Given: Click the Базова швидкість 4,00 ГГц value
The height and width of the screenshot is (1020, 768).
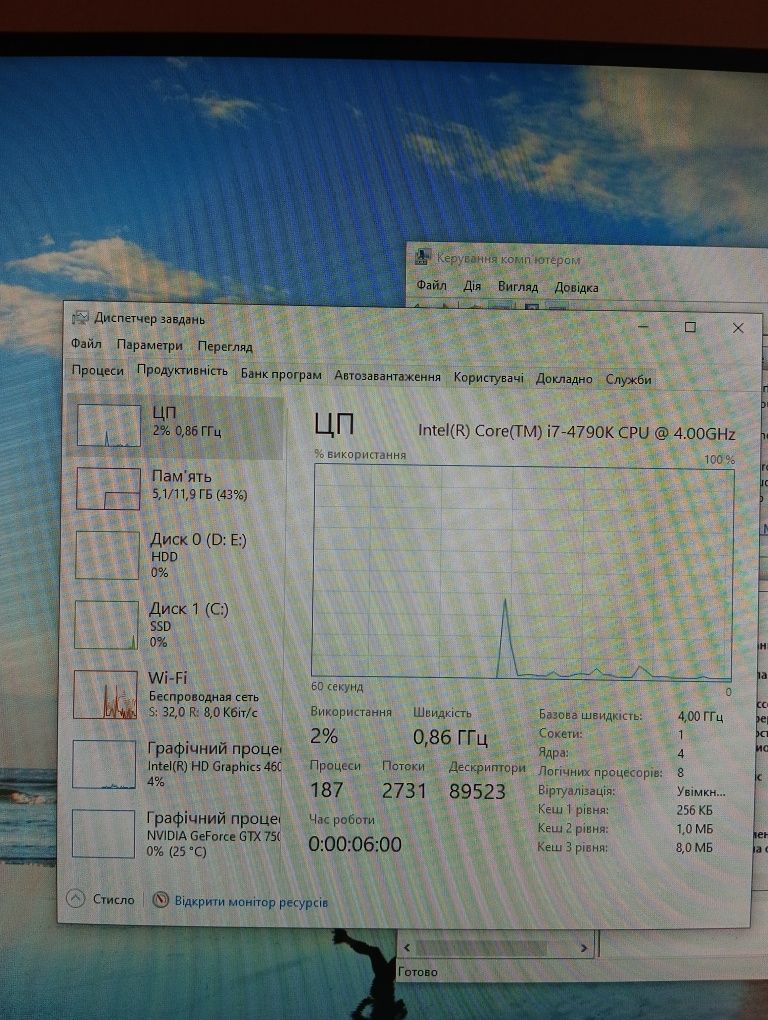Looking at the screenshot, I should coord(700,716).
